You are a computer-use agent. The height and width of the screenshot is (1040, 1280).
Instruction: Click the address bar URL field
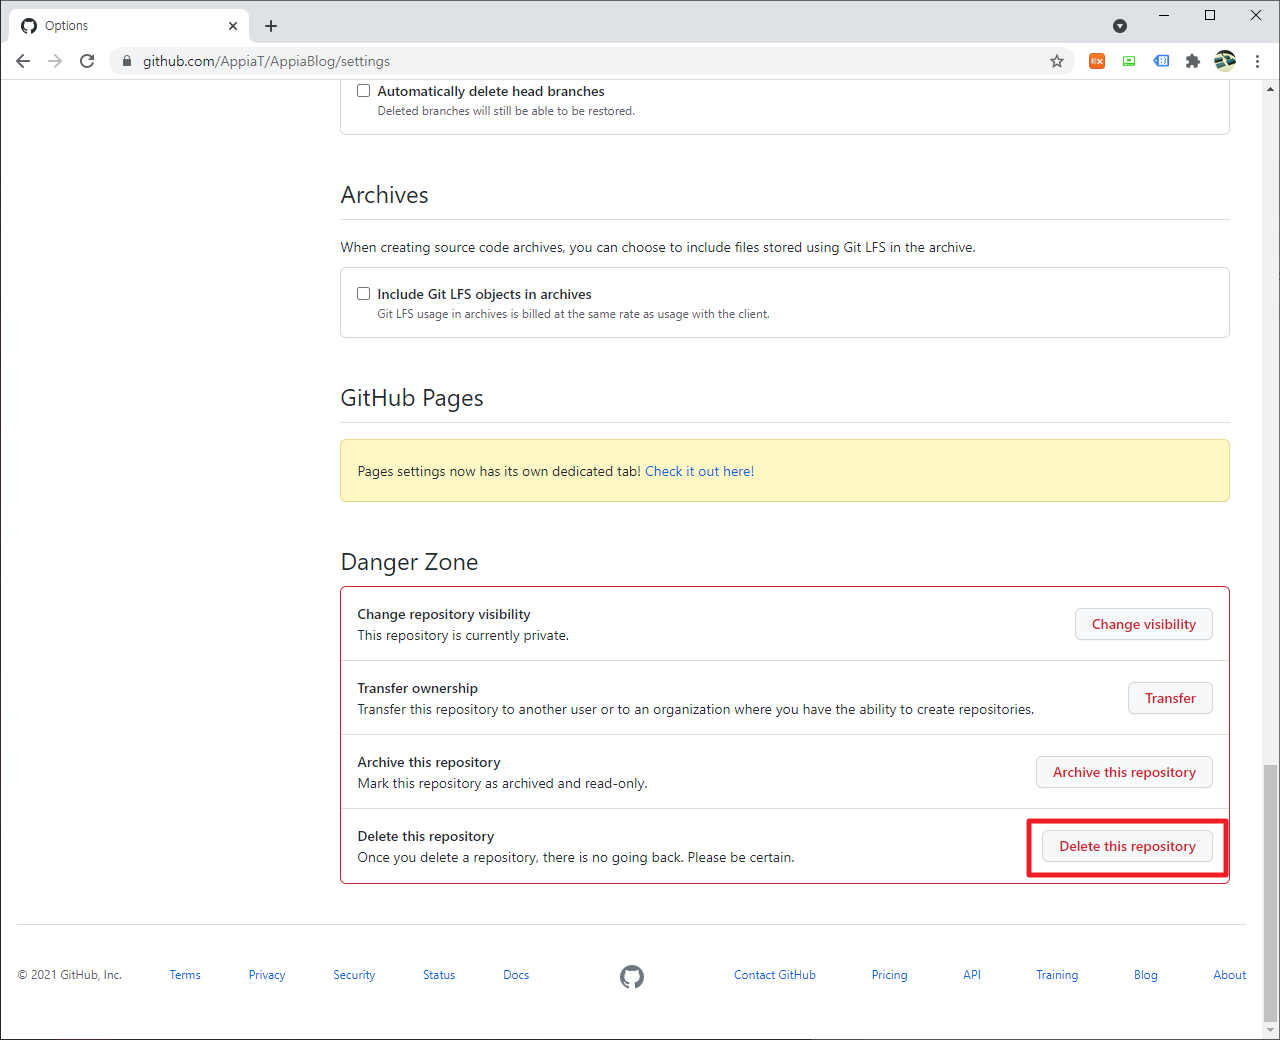pos(590,61)
